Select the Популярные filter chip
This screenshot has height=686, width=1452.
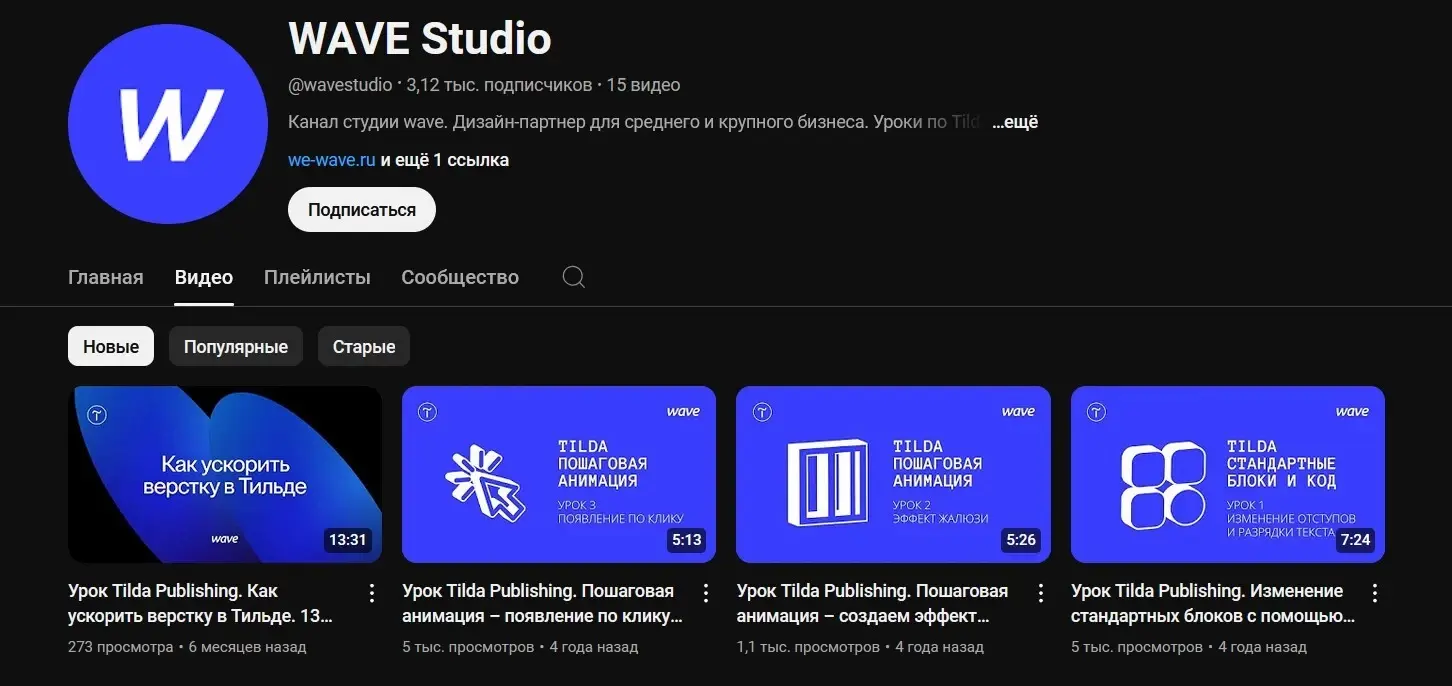click(x=236, y=346)
